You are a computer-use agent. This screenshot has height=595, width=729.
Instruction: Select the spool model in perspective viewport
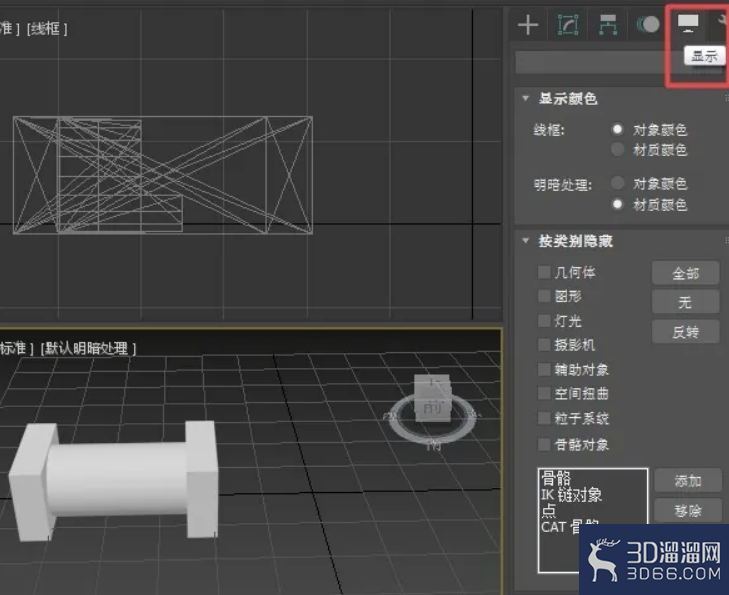114,481
